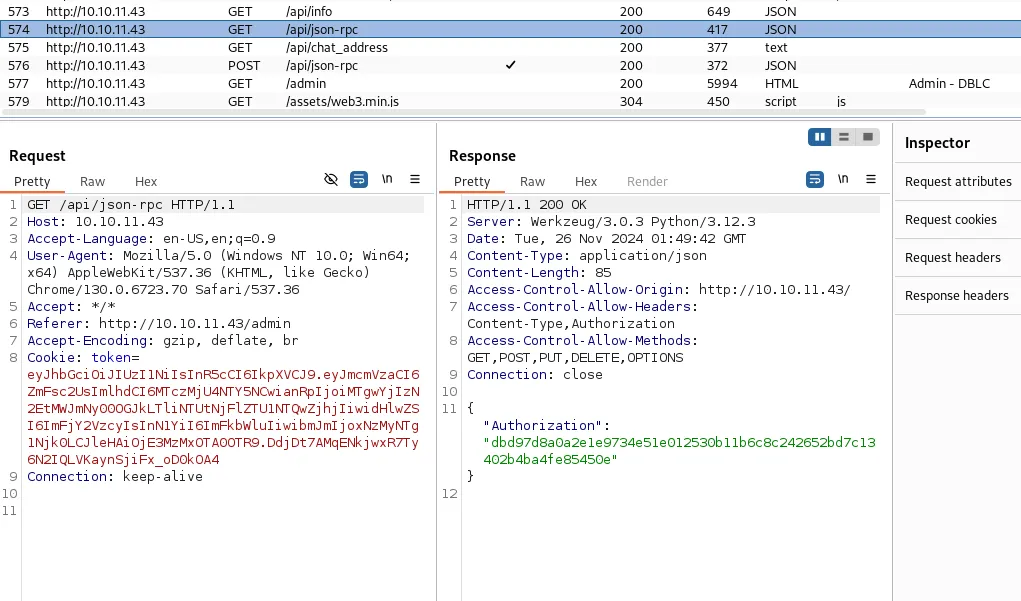Select vertical stacked layout icon

click(844, 137)
